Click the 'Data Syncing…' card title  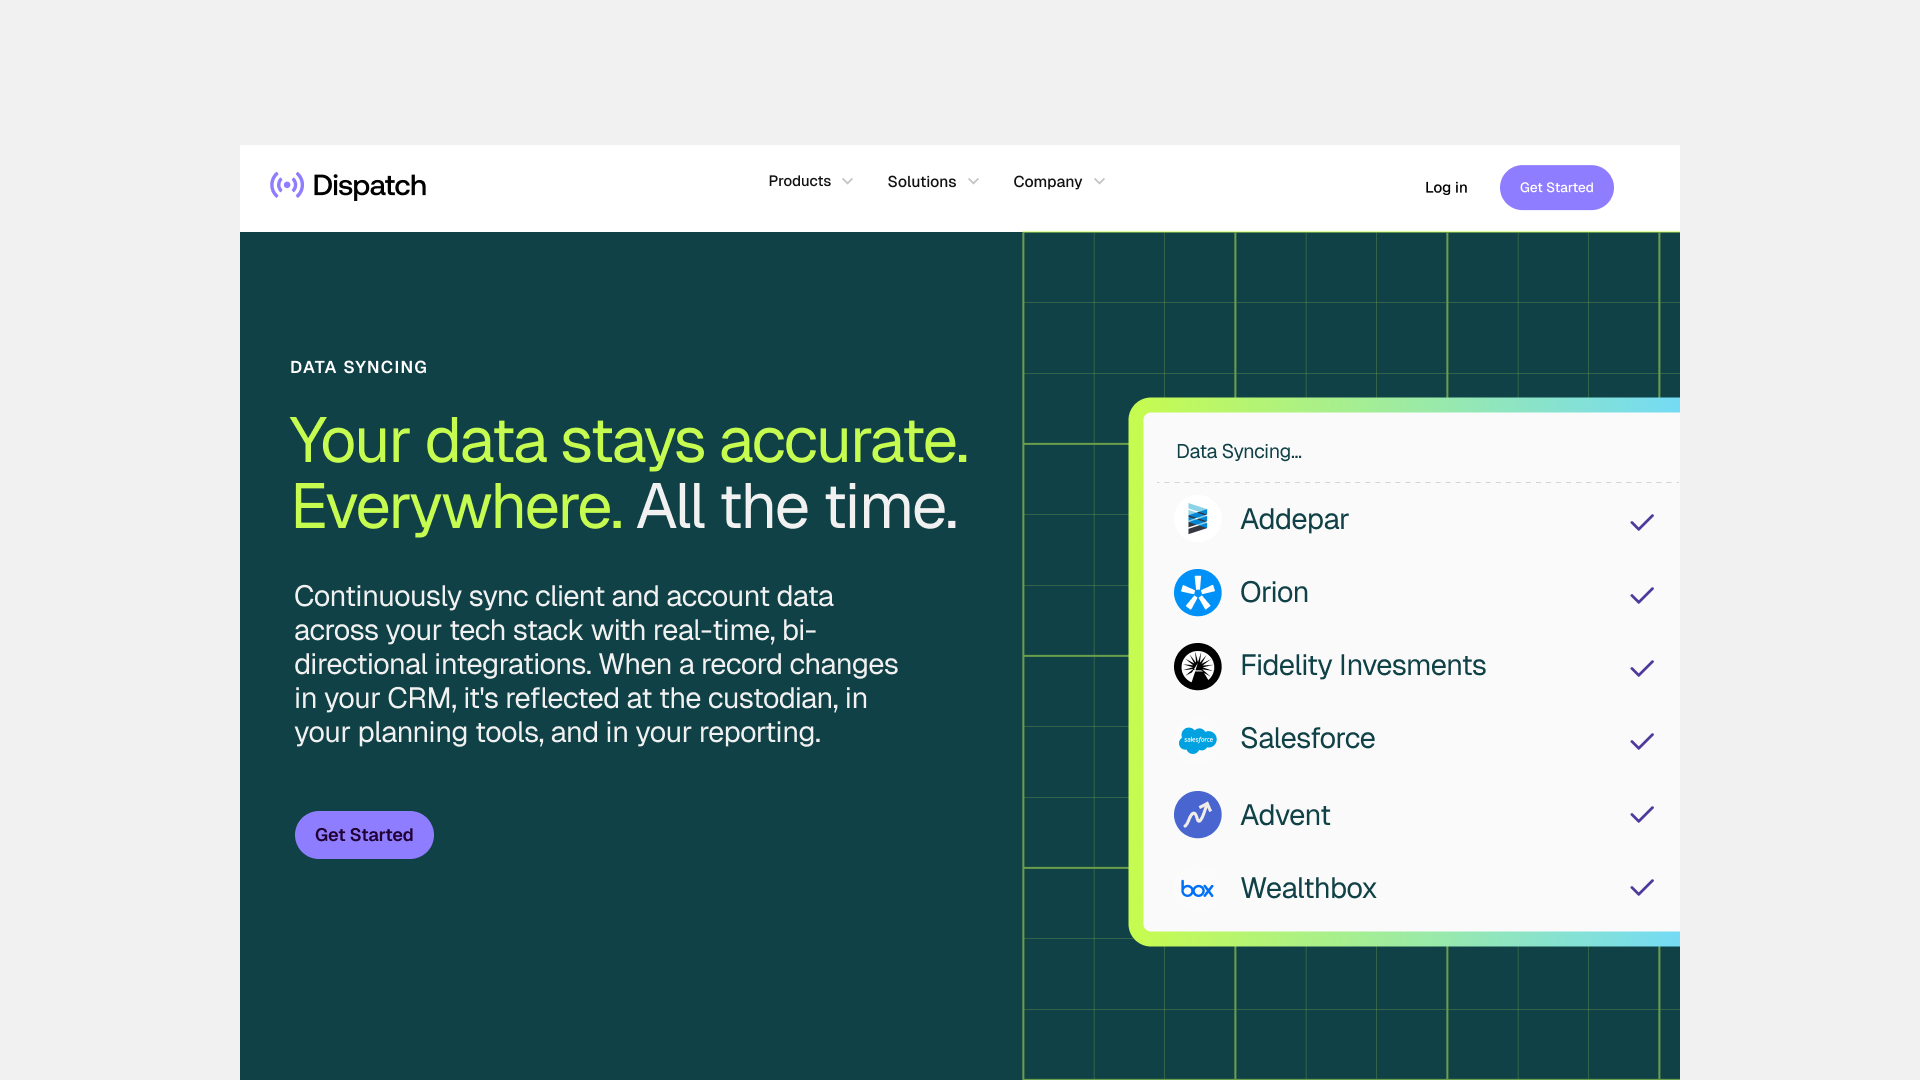[1239, 451]
